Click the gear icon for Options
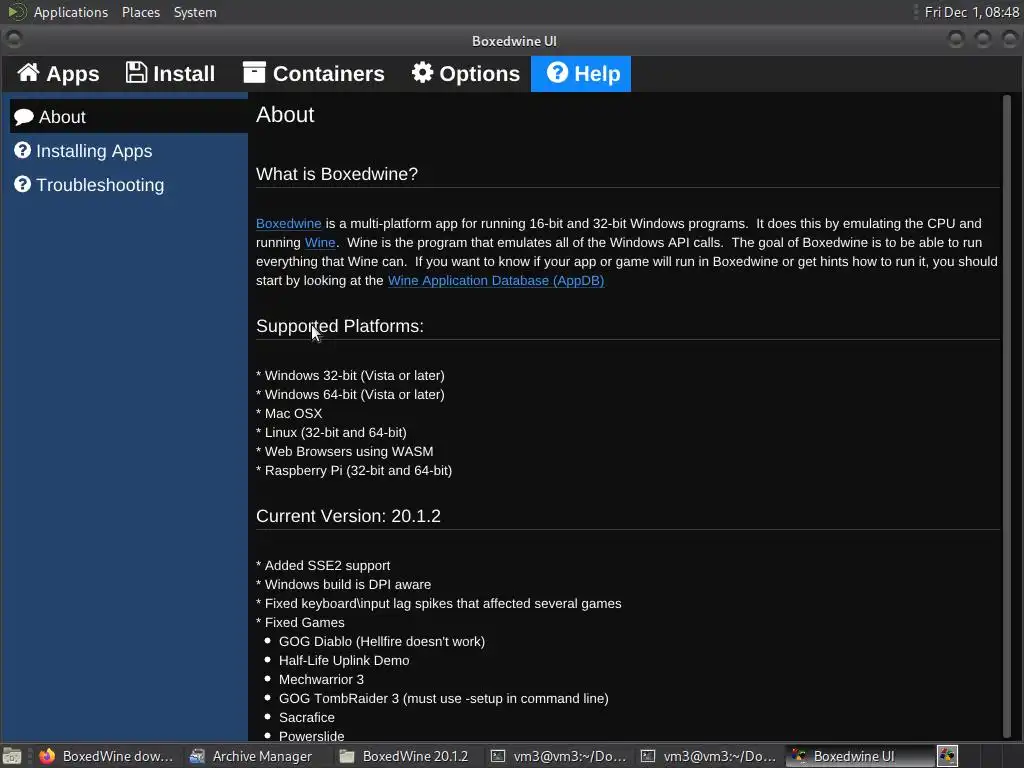This screenshot has width=1024, height=768. [x=423, y=72]
